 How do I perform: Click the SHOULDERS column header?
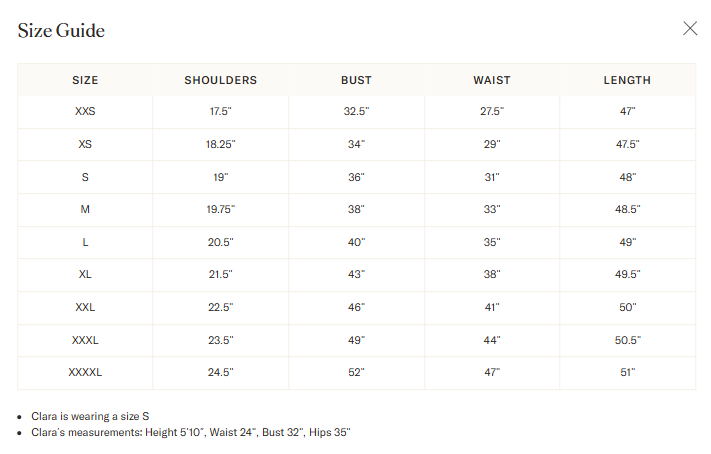point(221,80)
